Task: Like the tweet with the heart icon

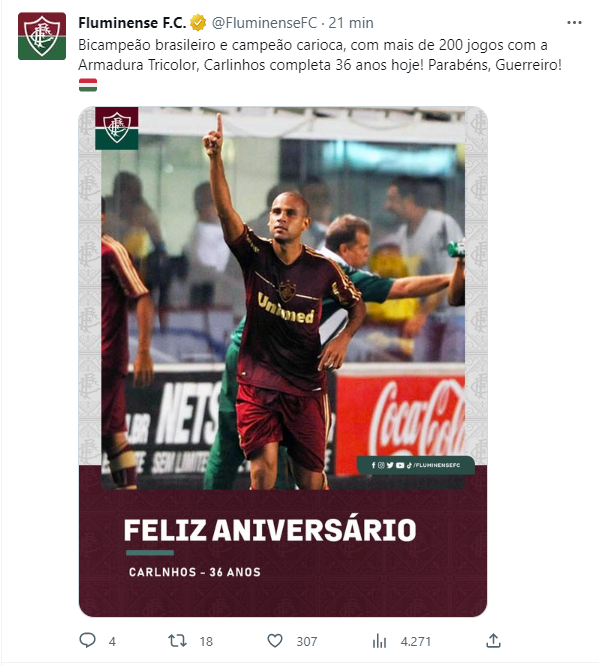Action: tap(275, 641)
